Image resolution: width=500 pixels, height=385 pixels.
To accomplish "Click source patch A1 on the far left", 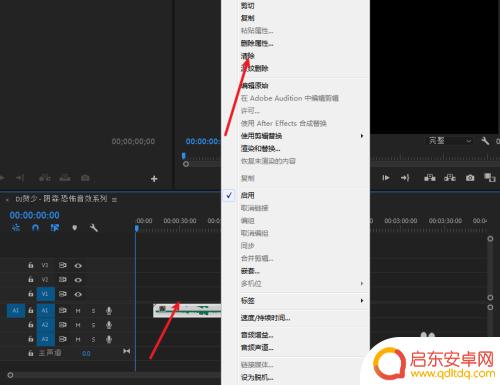I will tap(16, 310).
